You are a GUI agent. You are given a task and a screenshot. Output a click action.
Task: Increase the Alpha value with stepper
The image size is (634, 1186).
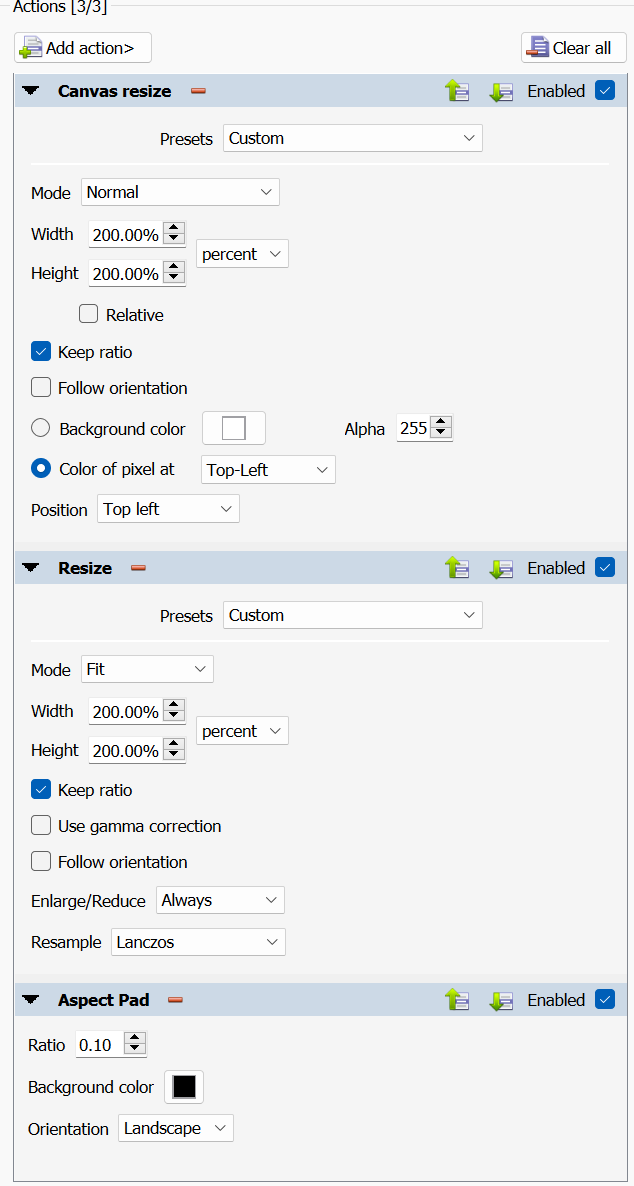[442, 422]
